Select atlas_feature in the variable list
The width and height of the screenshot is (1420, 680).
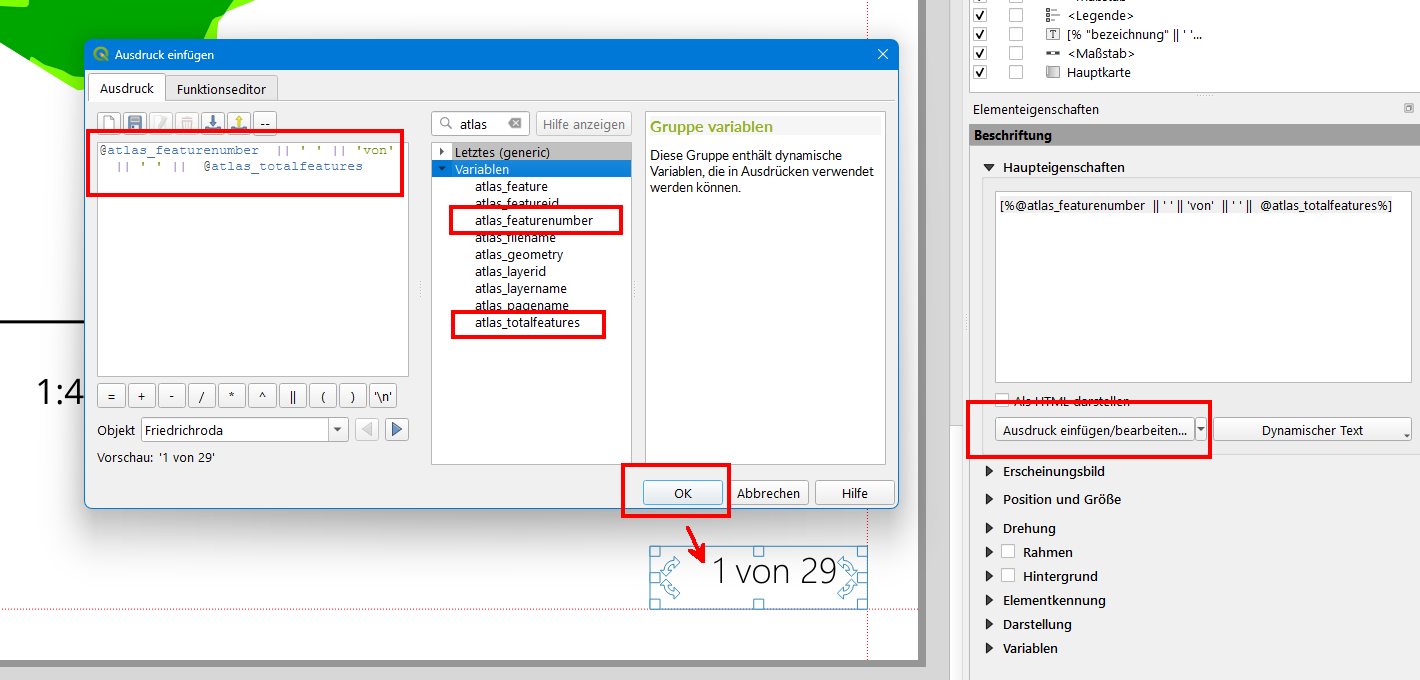(511, 186)
